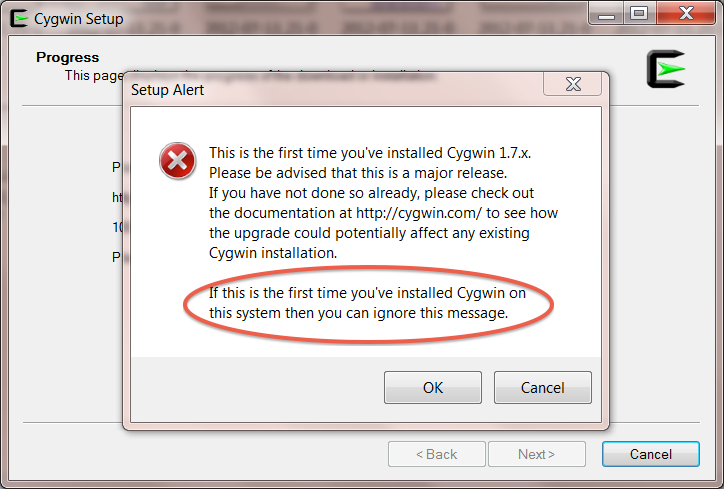Close the Setup Alert dialog with its X

click(573, 84)
